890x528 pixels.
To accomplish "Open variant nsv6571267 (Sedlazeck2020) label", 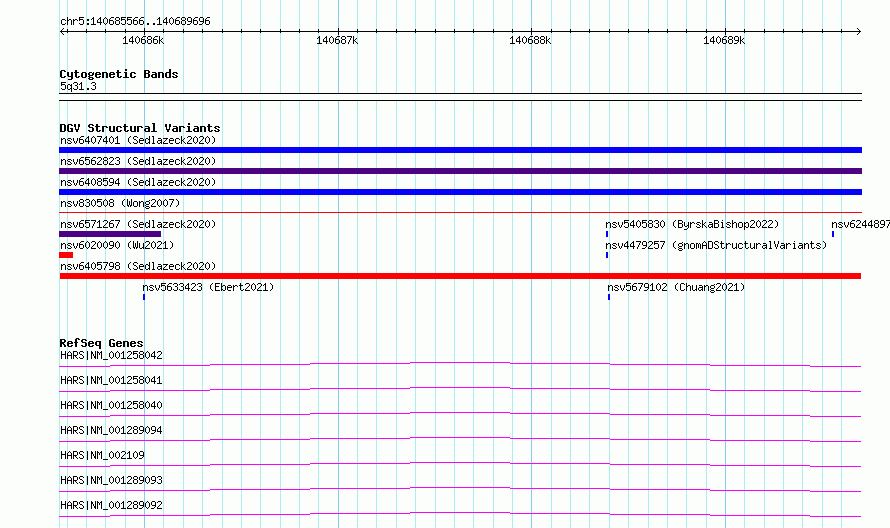I will [138, 224].
